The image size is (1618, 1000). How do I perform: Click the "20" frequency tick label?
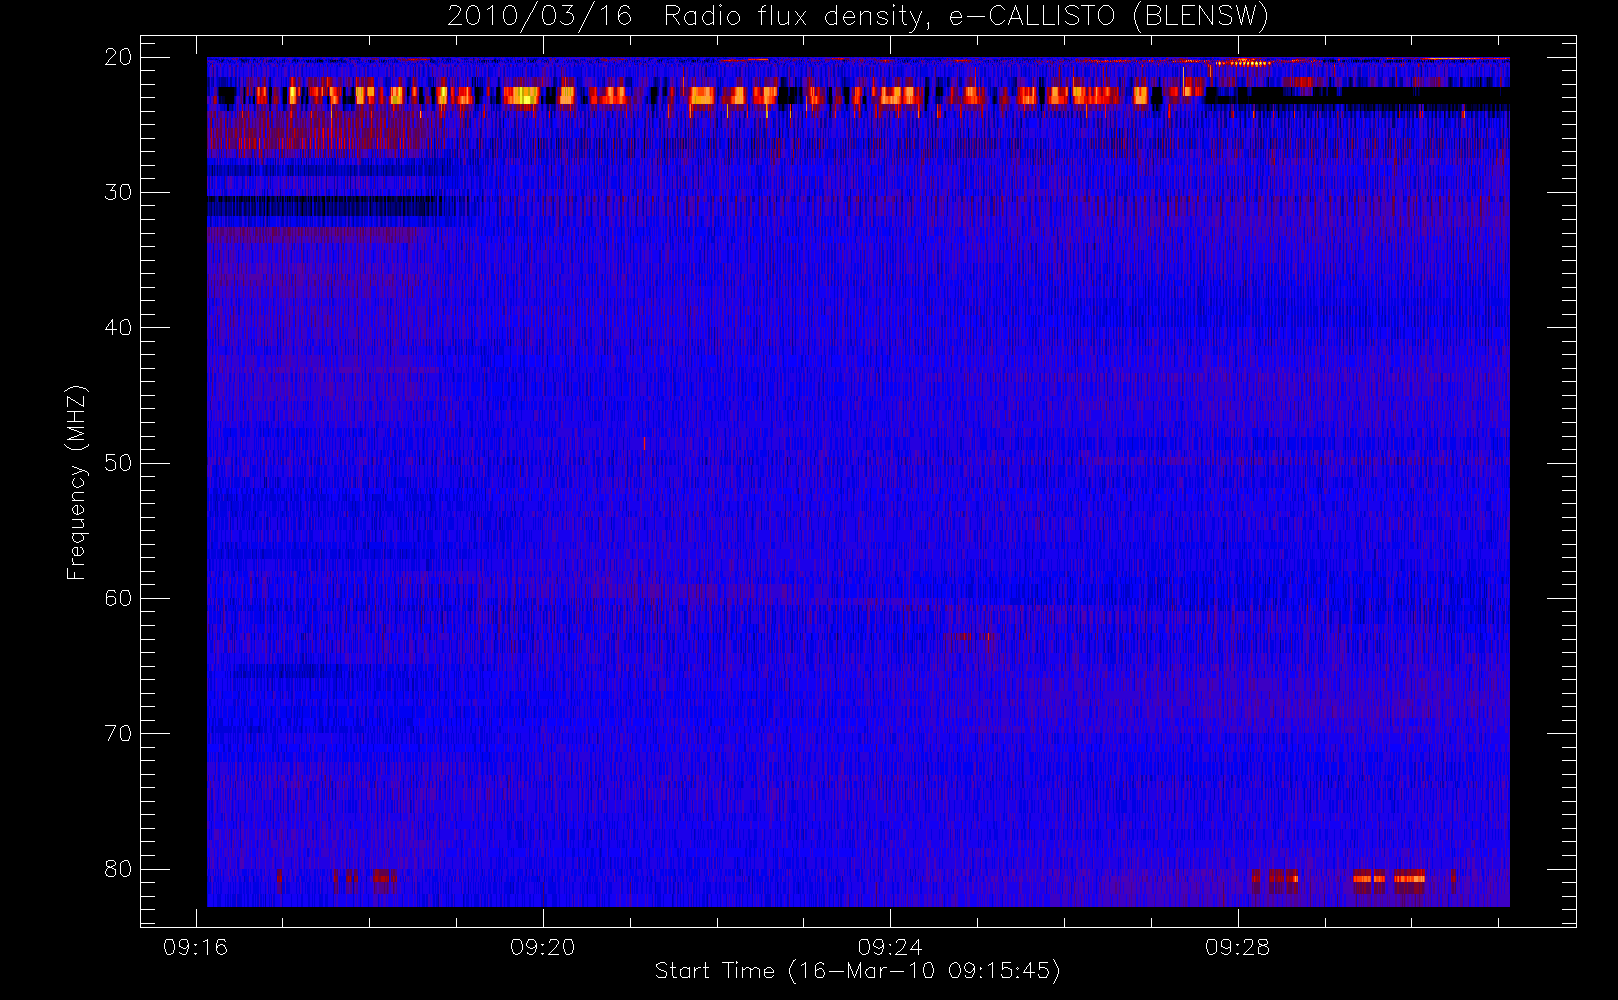tap(118, 57)
